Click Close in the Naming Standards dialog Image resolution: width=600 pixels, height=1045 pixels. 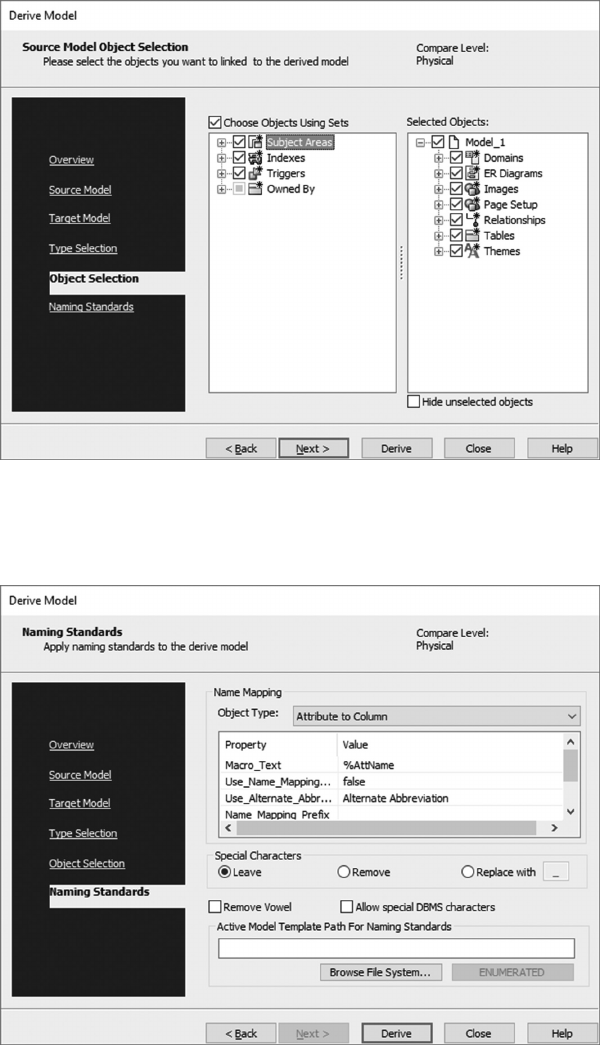tap(479, 1034)
